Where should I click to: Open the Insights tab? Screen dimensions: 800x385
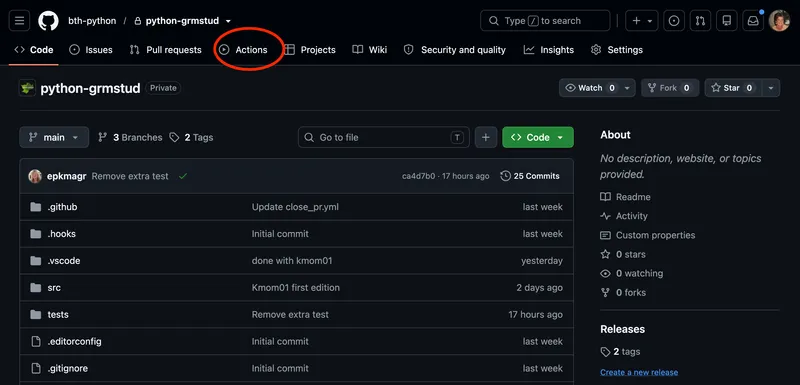pos(548,50)
